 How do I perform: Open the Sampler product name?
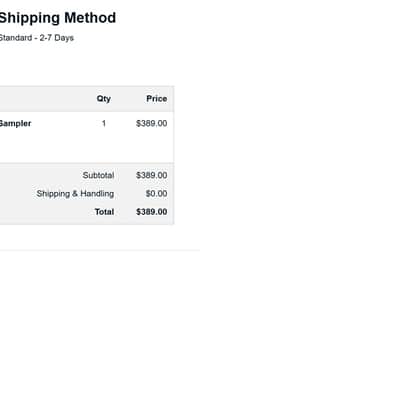click(x=15, y=124)
